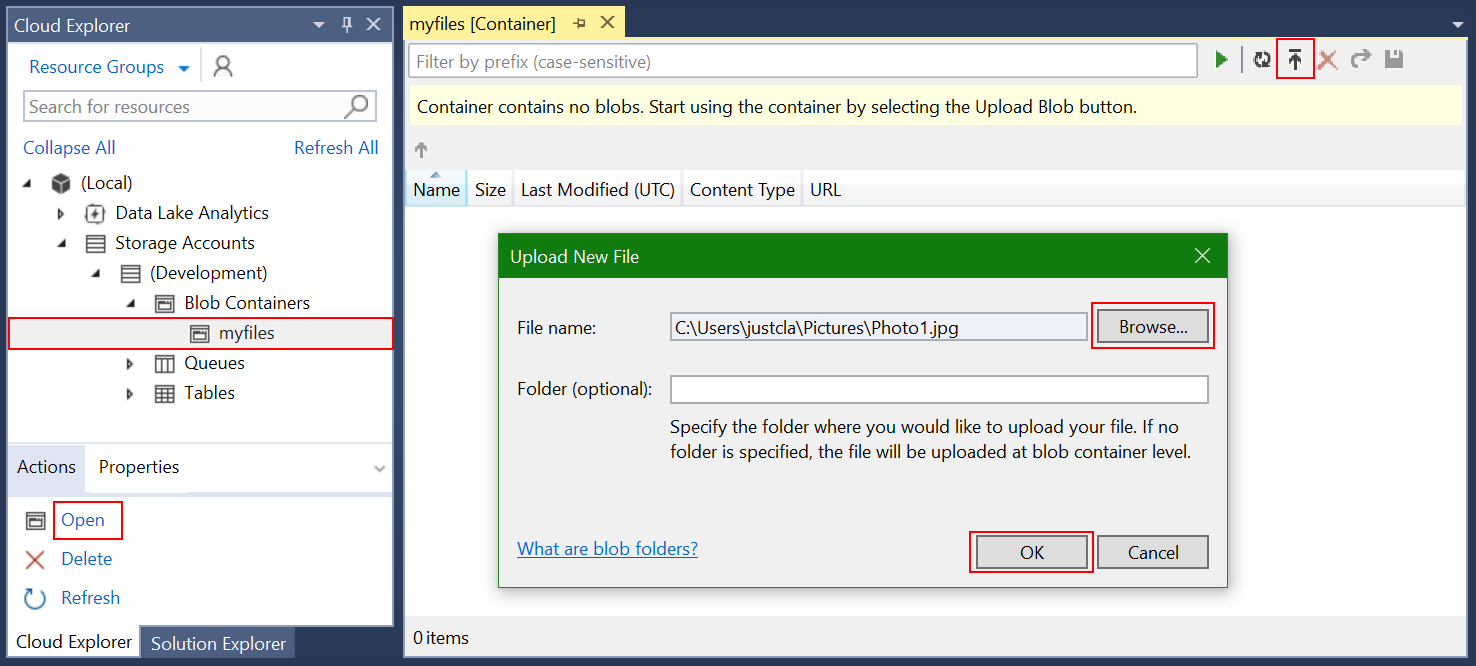Click the account management person icon
The image size is (1476, 666).
pos(223,66)
